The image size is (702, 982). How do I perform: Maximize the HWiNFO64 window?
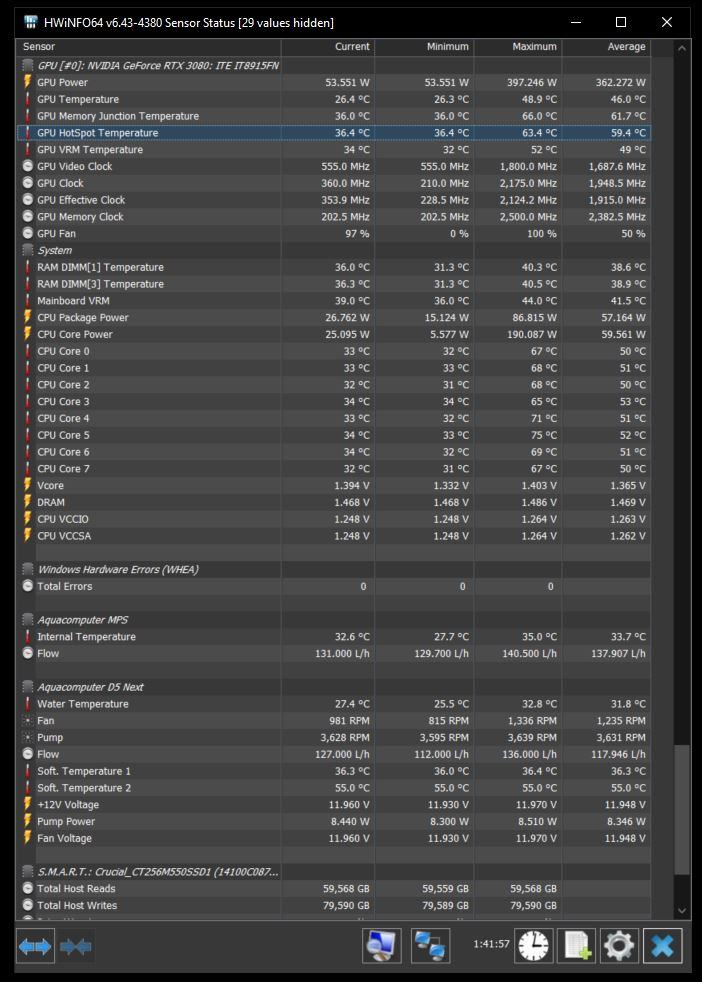click(621, 23)
